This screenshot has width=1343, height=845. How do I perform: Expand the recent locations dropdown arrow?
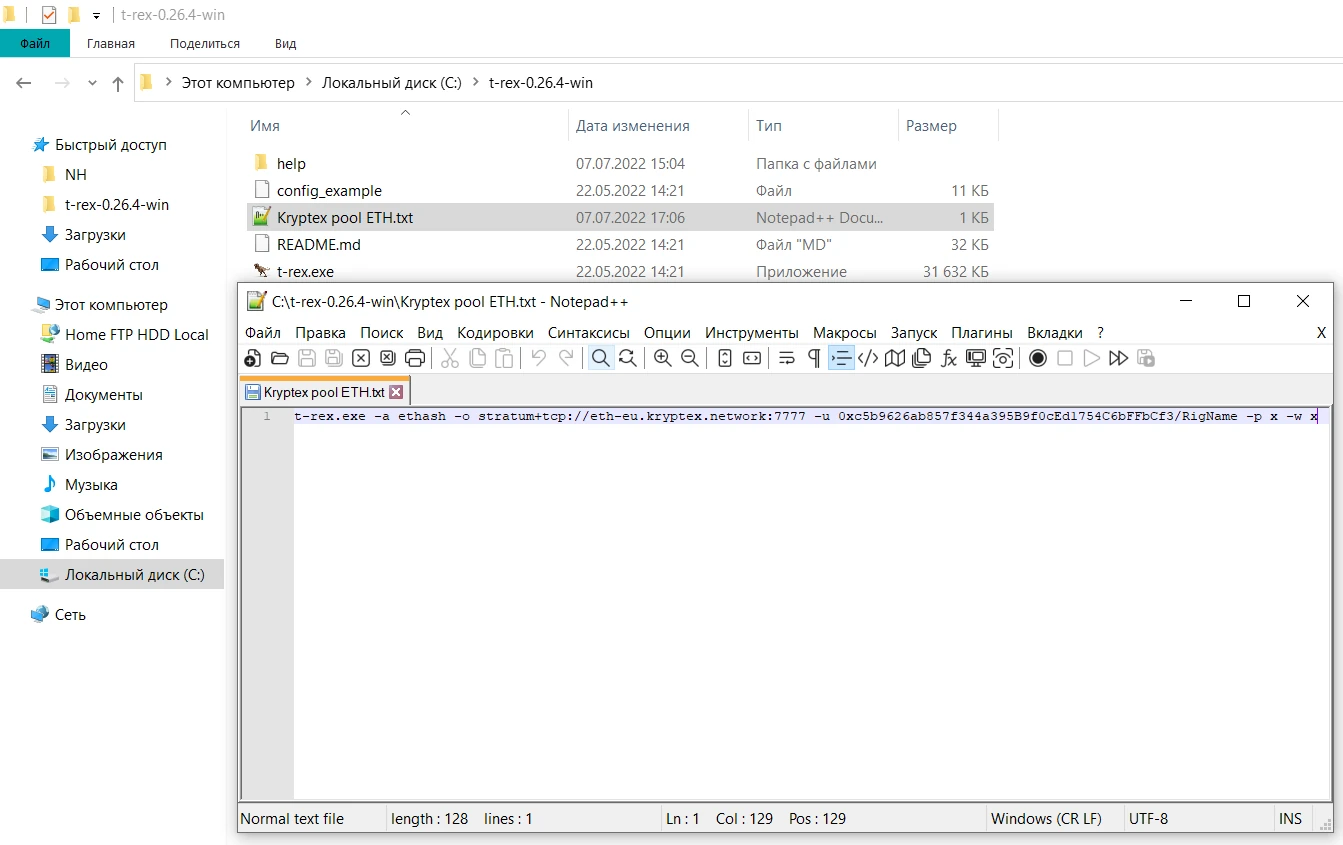tap(93, 84)
